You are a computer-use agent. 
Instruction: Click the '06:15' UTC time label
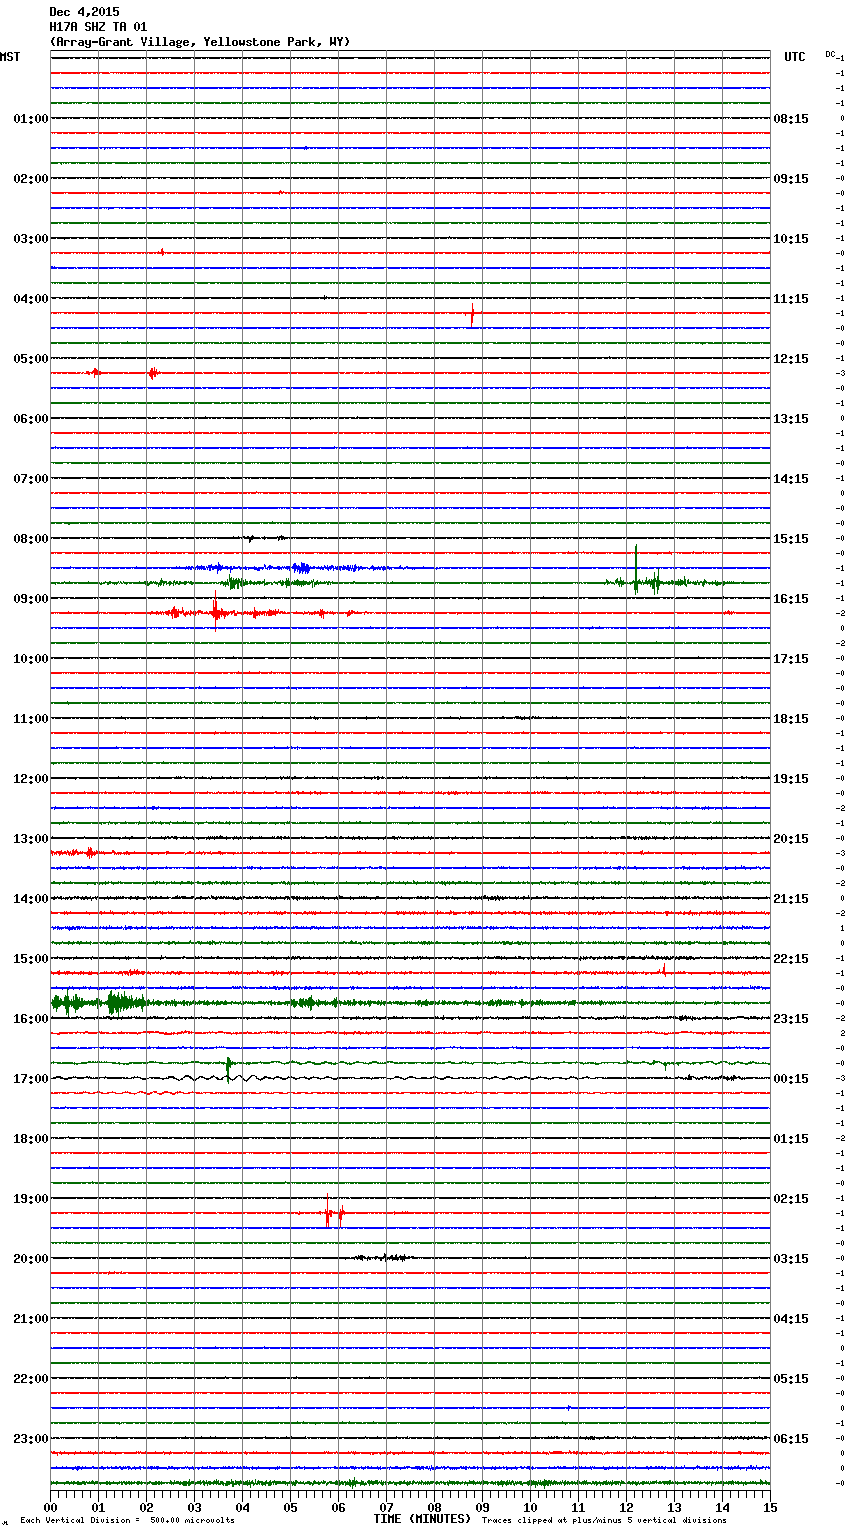click(x=791, y=1439)
